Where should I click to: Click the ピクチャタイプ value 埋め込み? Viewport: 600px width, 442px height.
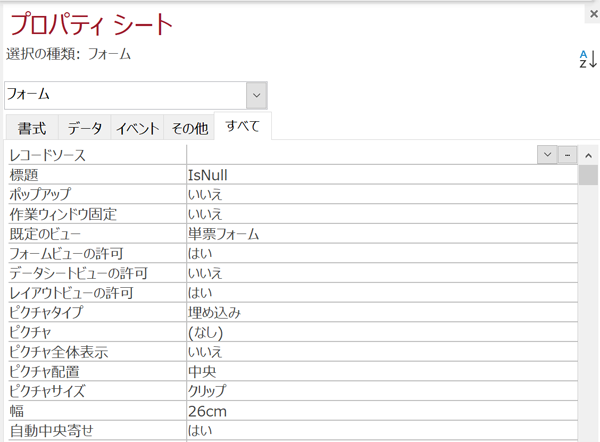[380, 313]
